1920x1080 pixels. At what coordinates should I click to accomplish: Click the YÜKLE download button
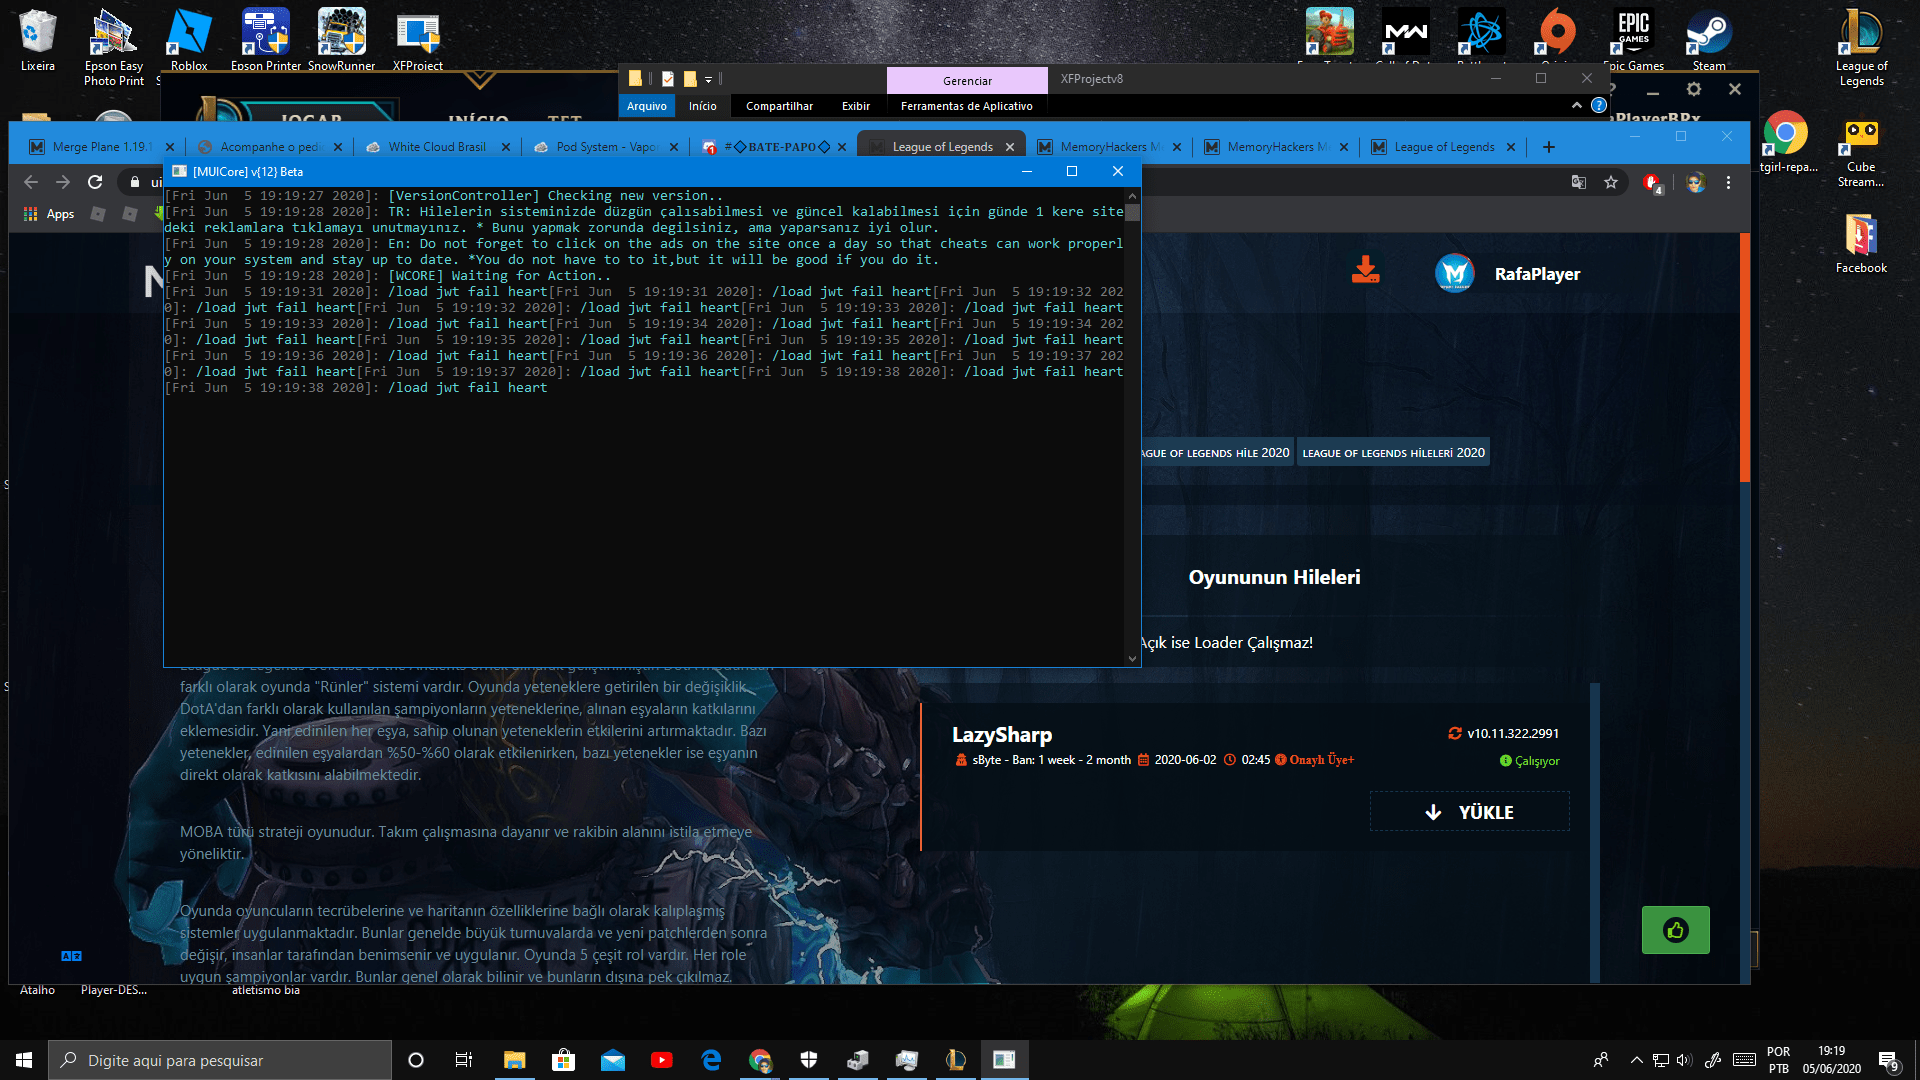coord(1469,812)
